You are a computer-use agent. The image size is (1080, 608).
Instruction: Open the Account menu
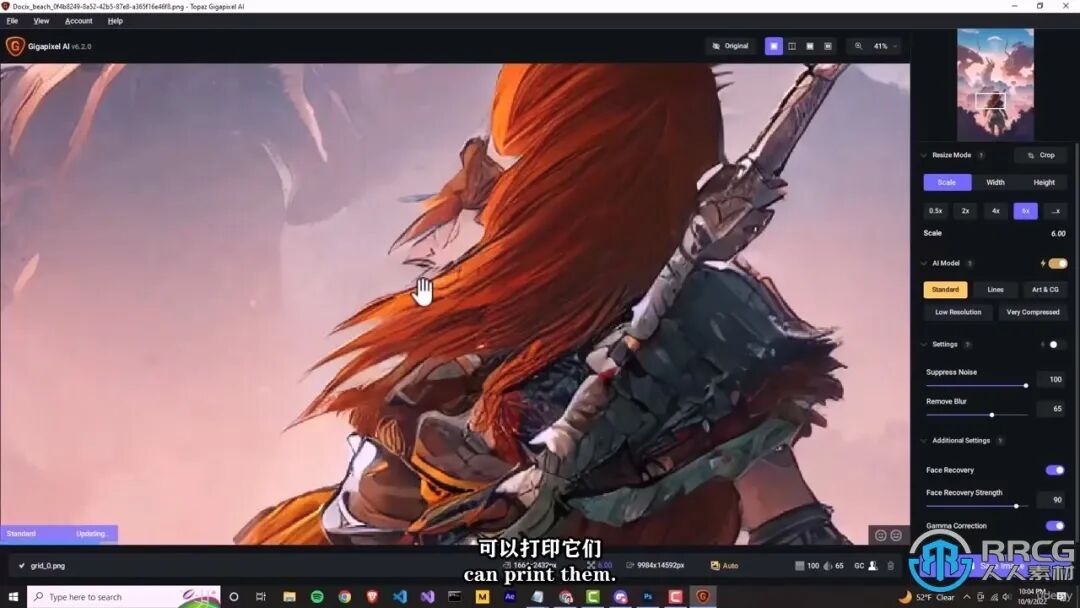coord(79,21)
